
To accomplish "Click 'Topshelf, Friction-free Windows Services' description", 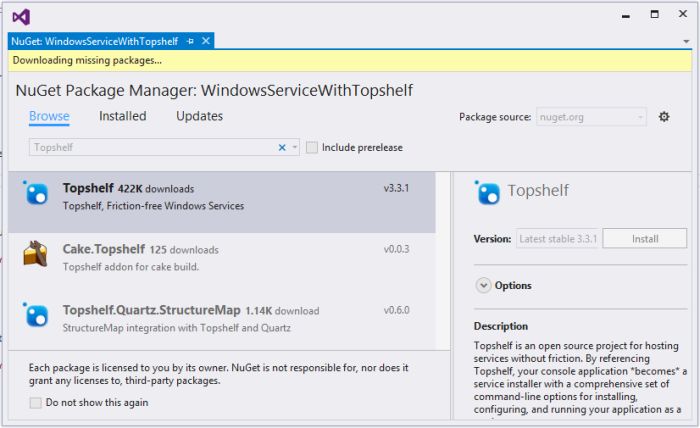I will point(154,206).
